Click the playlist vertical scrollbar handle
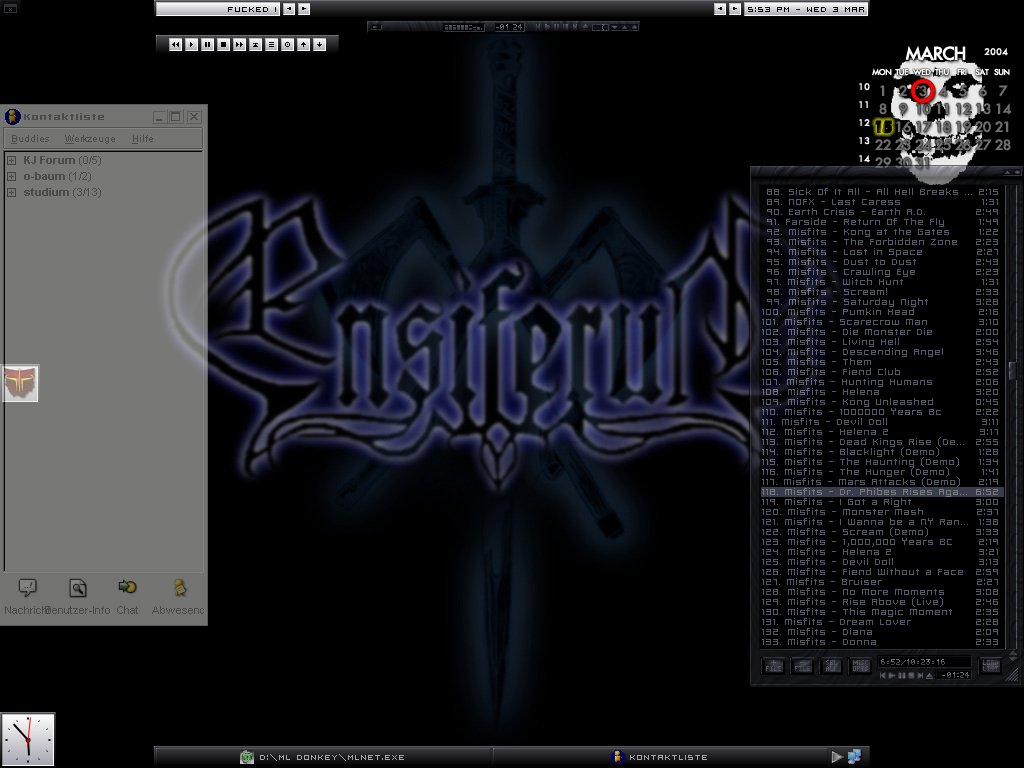The image size is (1024, 768). point(1012,370)
